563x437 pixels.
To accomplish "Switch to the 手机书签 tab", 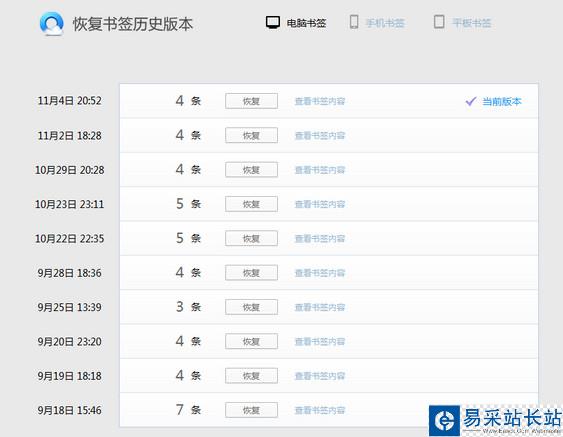I will [385, 23].
